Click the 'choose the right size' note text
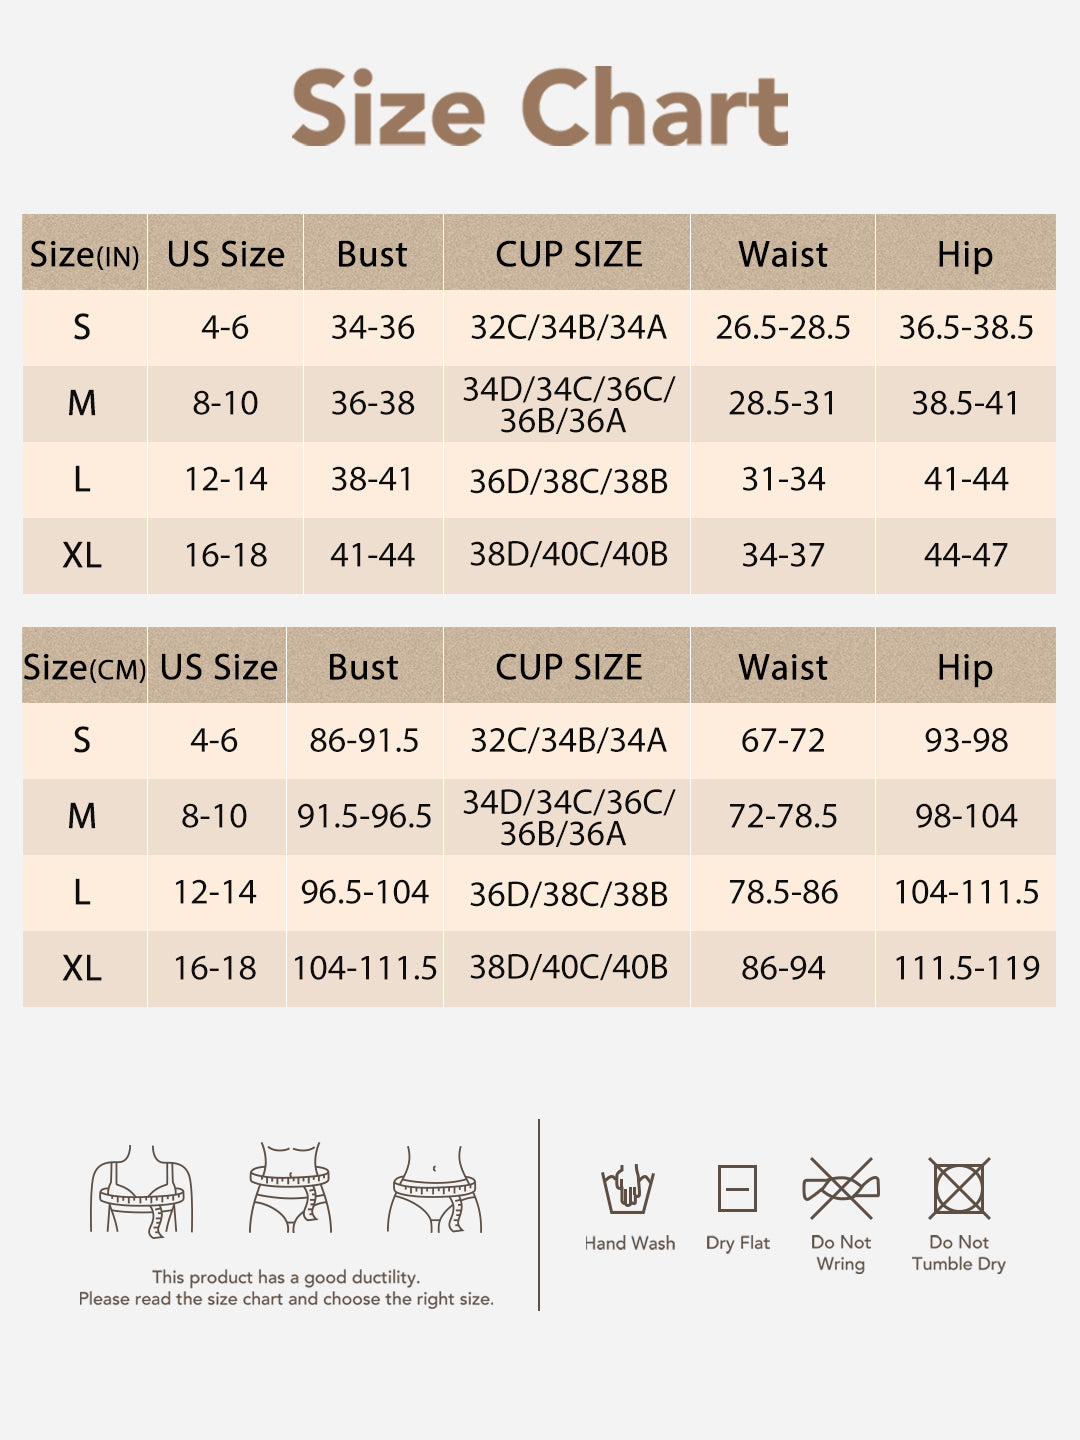 (286, 1299)
